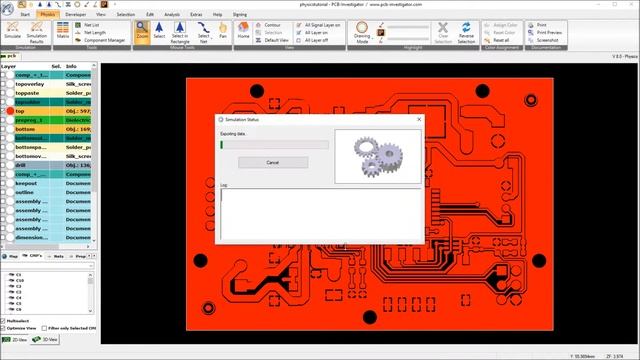640x360 pixels.
Task: Open the Start ribbon tab
Action: 25,14
